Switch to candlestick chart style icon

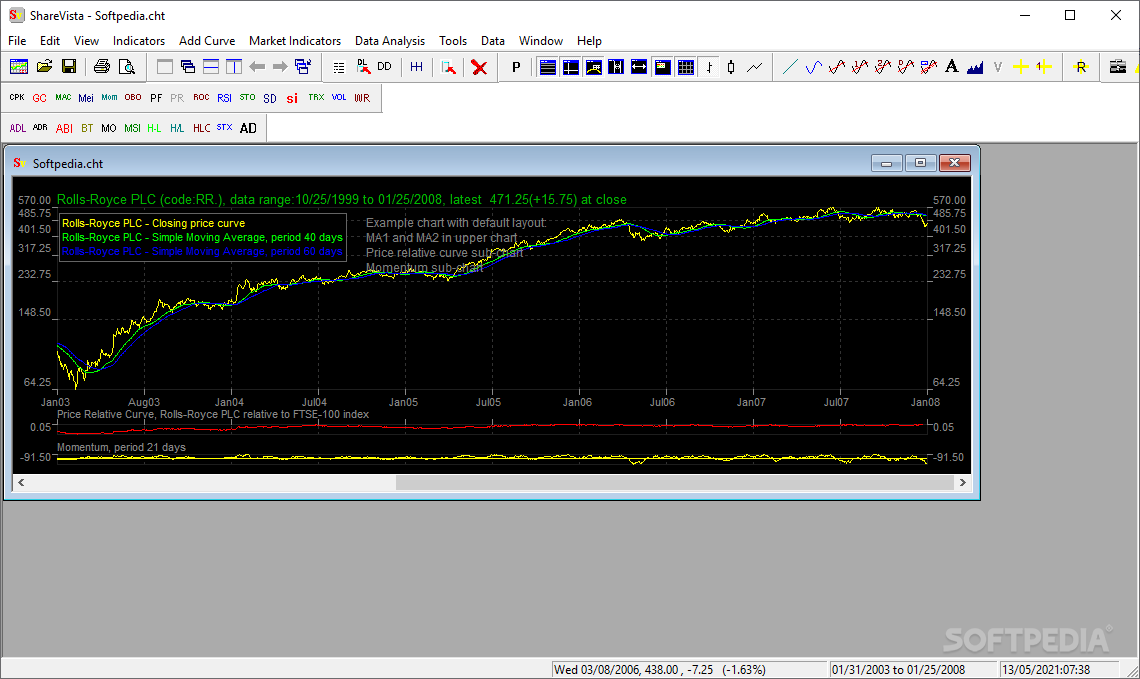point(731,68)
